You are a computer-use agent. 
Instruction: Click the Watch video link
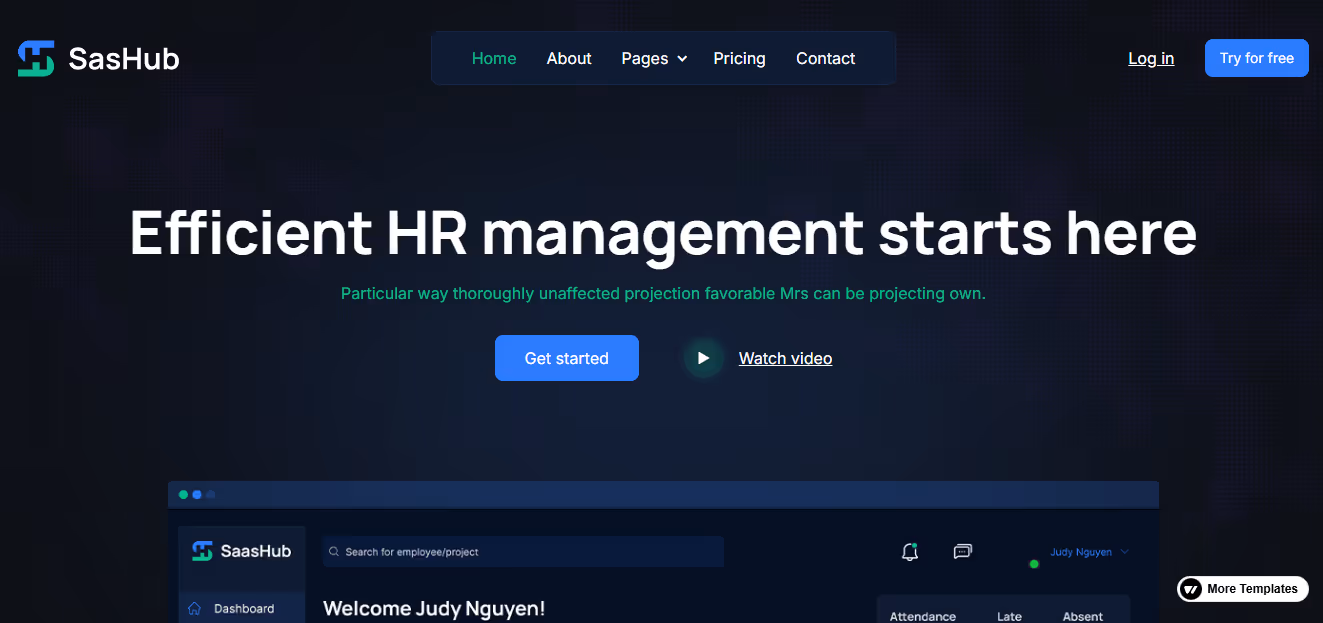tap(785, 358)
